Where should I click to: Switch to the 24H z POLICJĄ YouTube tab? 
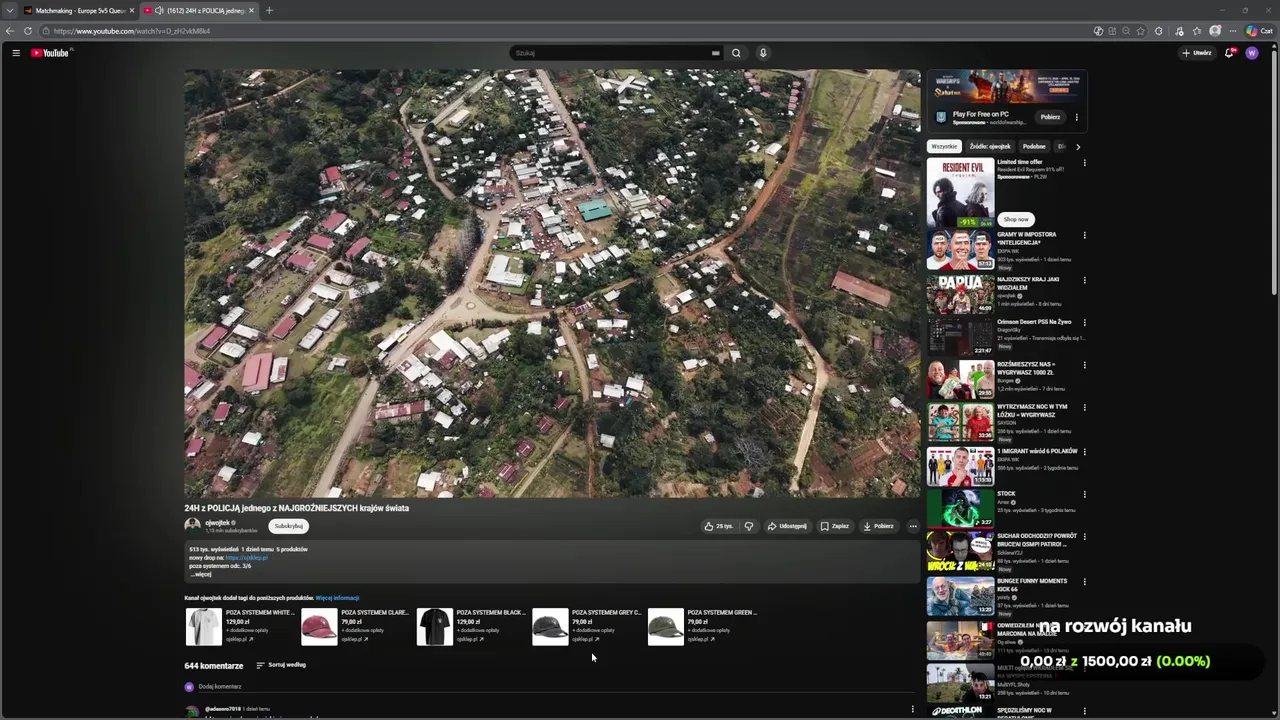200,10
